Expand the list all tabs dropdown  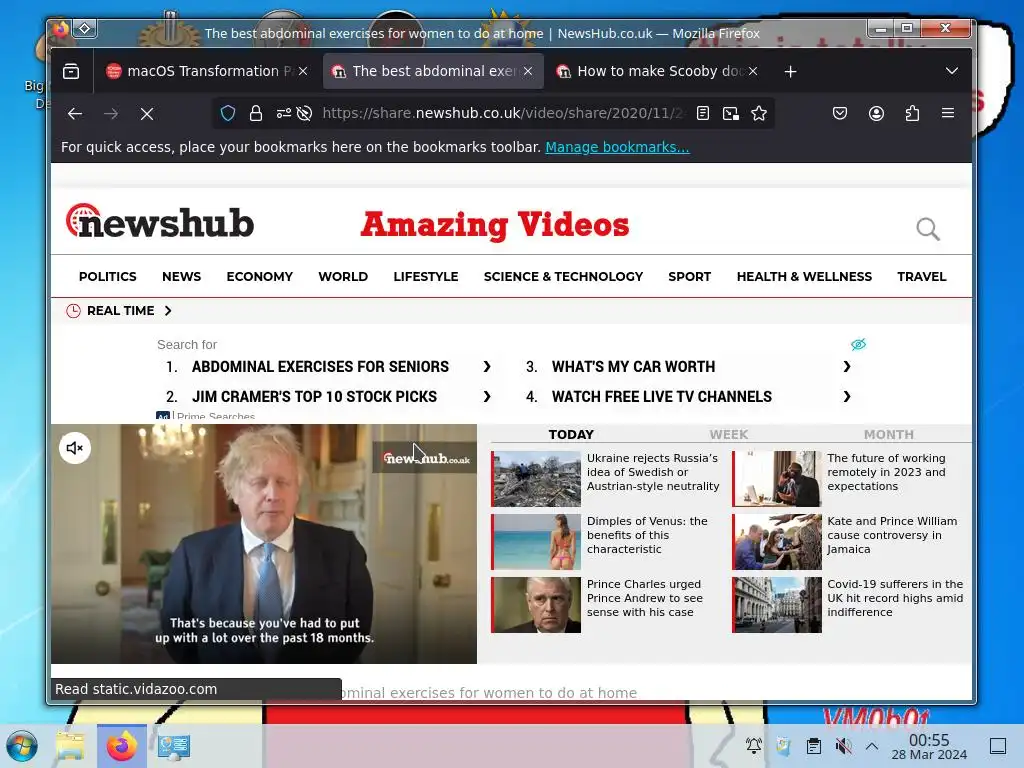tap(952, 71)
